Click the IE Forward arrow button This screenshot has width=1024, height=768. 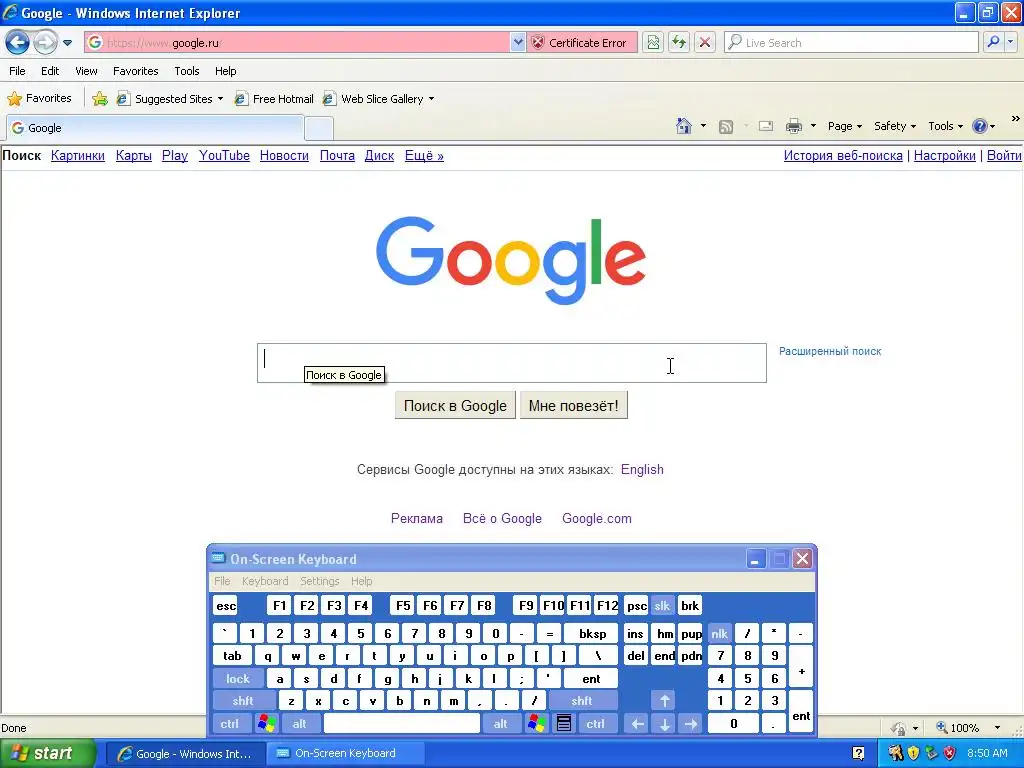point(44,43)
